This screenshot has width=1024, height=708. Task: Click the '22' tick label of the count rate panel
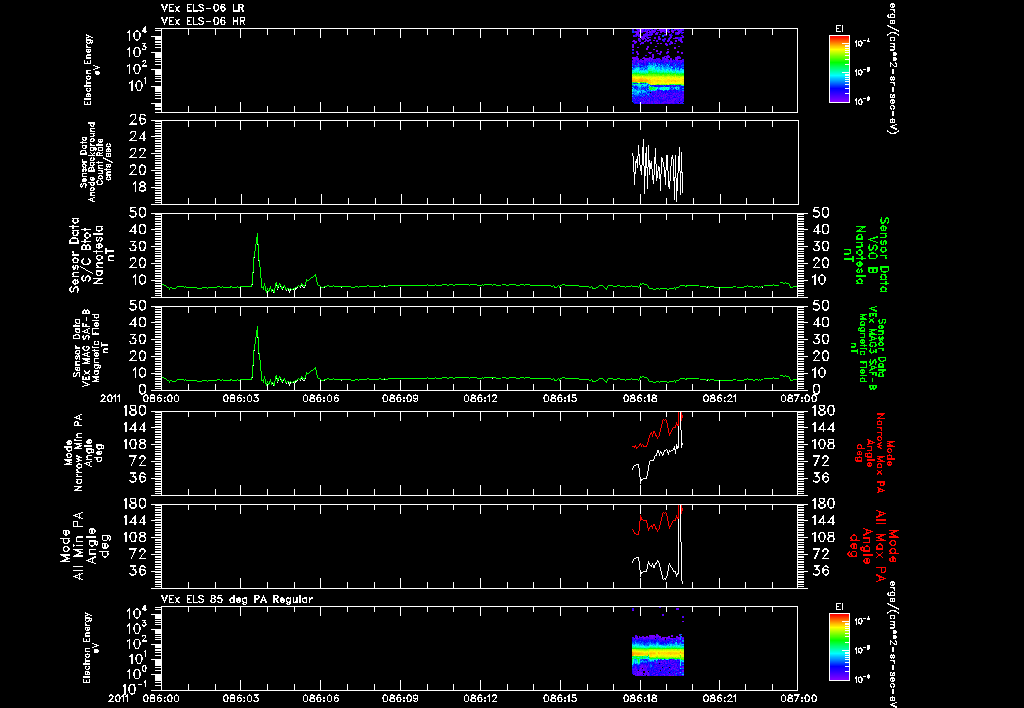pos(138,153)
